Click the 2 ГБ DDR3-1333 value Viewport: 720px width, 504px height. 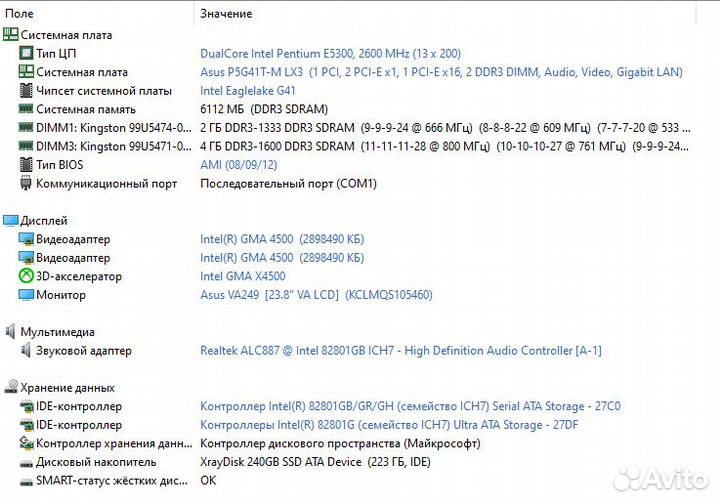(x=445, y=128)
